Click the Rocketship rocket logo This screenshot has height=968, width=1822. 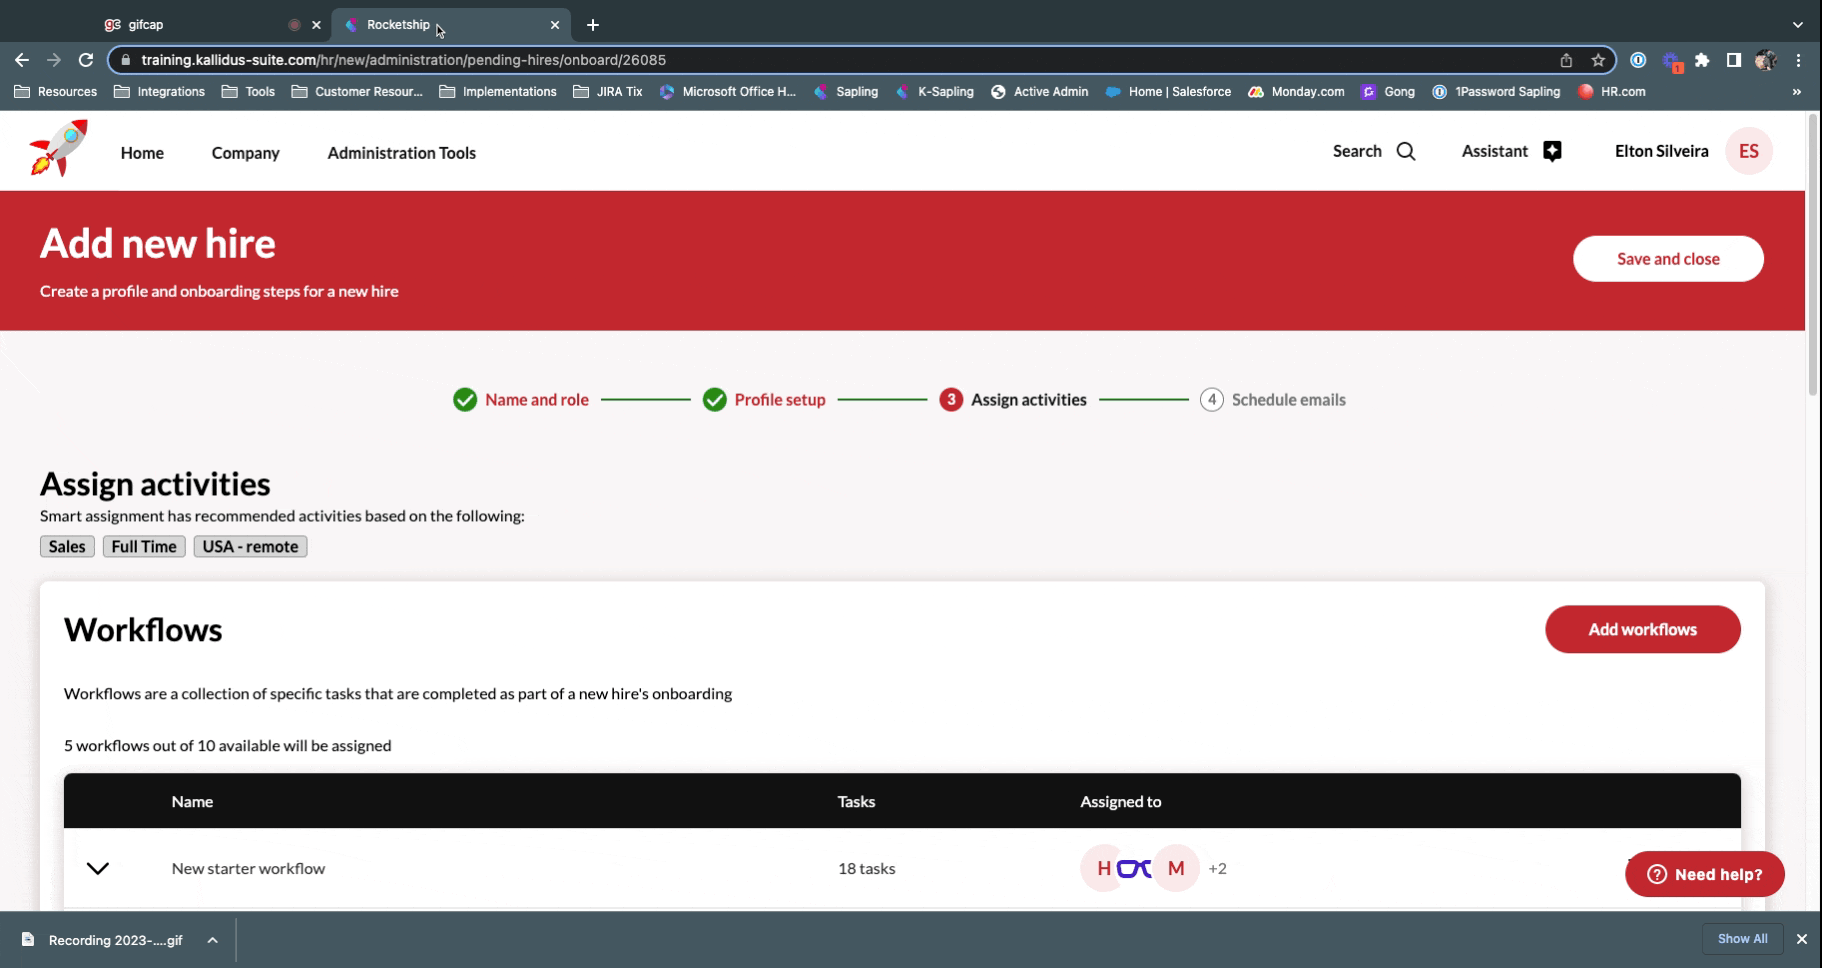pyautogui.click(x=59, y=149)
